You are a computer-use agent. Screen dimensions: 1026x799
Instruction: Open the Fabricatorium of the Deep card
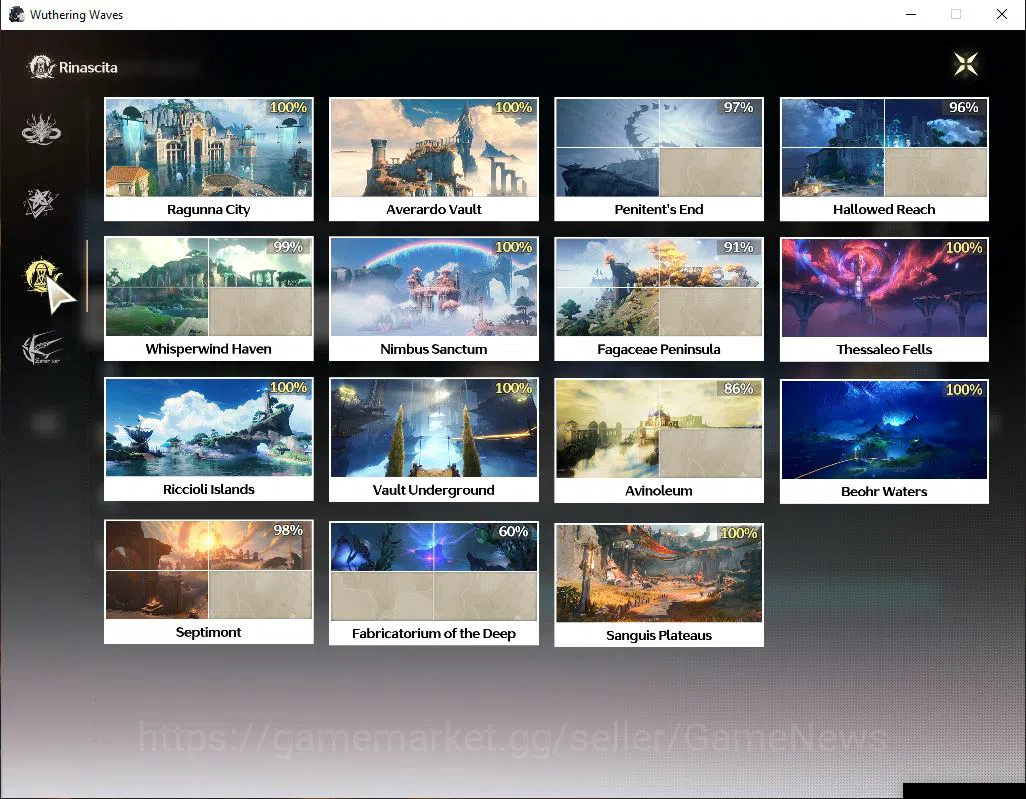434,583
